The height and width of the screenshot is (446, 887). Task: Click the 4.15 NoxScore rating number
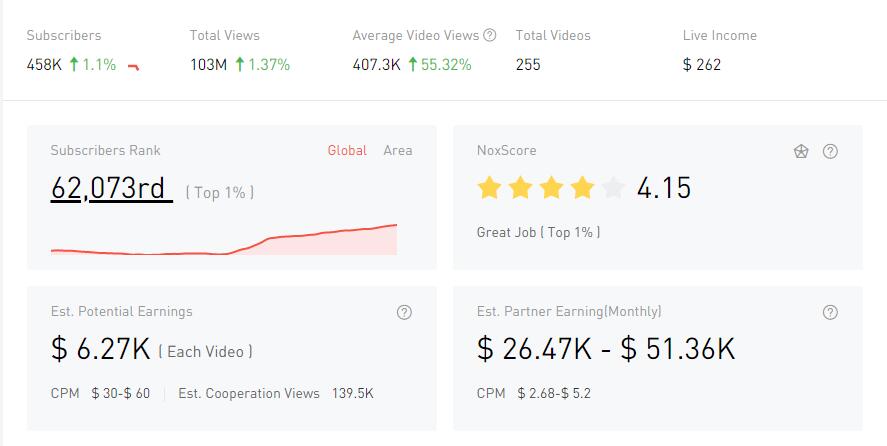pyautogui.click(x=664, y=188)
